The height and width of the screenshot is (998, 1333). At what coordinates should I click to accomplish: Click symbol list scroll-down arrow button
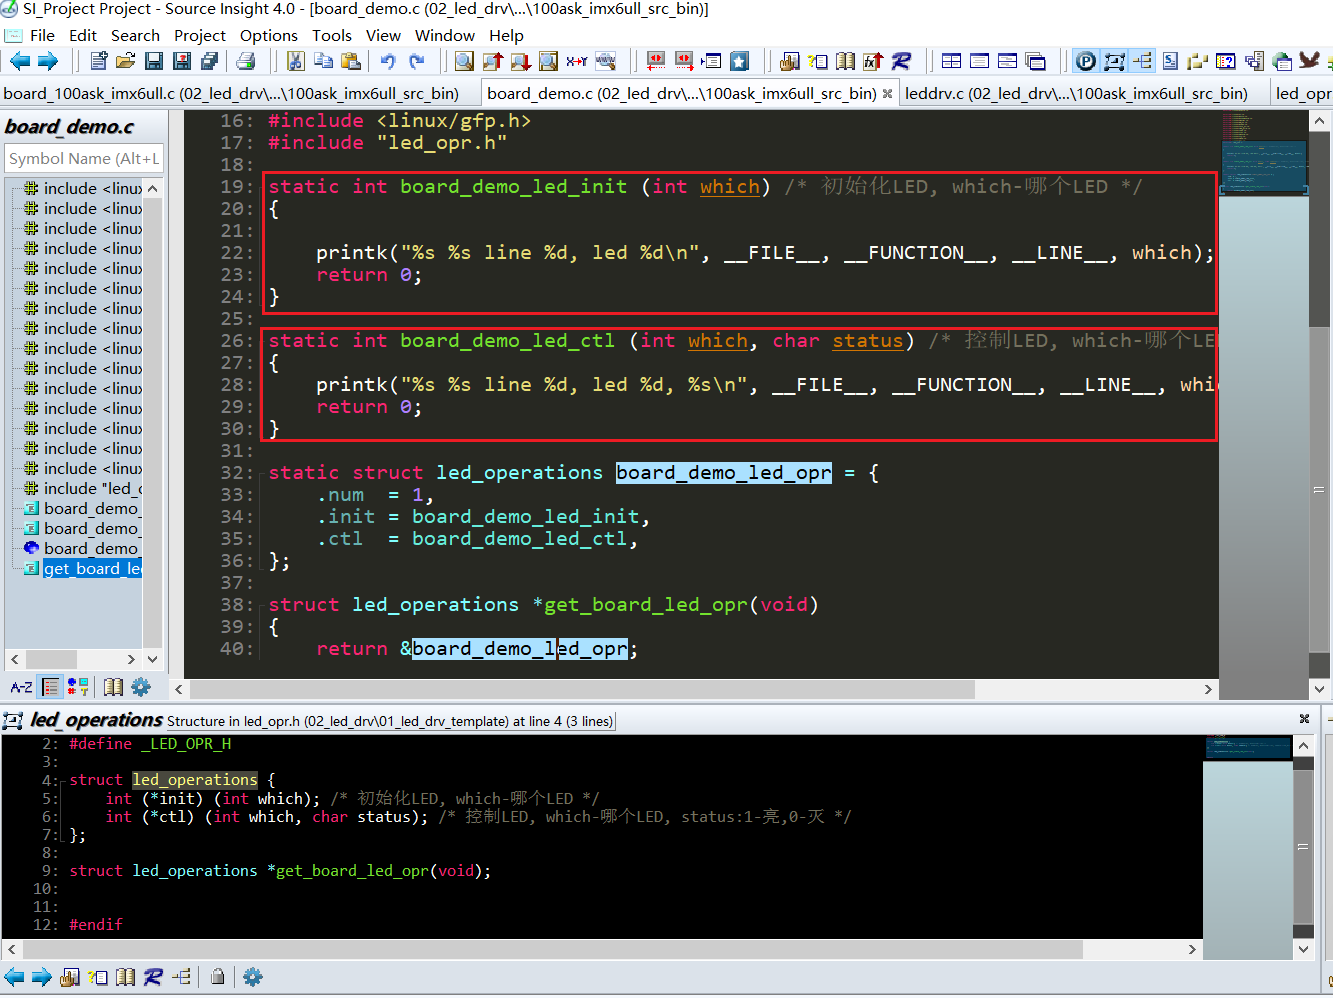tap(152, 659)
